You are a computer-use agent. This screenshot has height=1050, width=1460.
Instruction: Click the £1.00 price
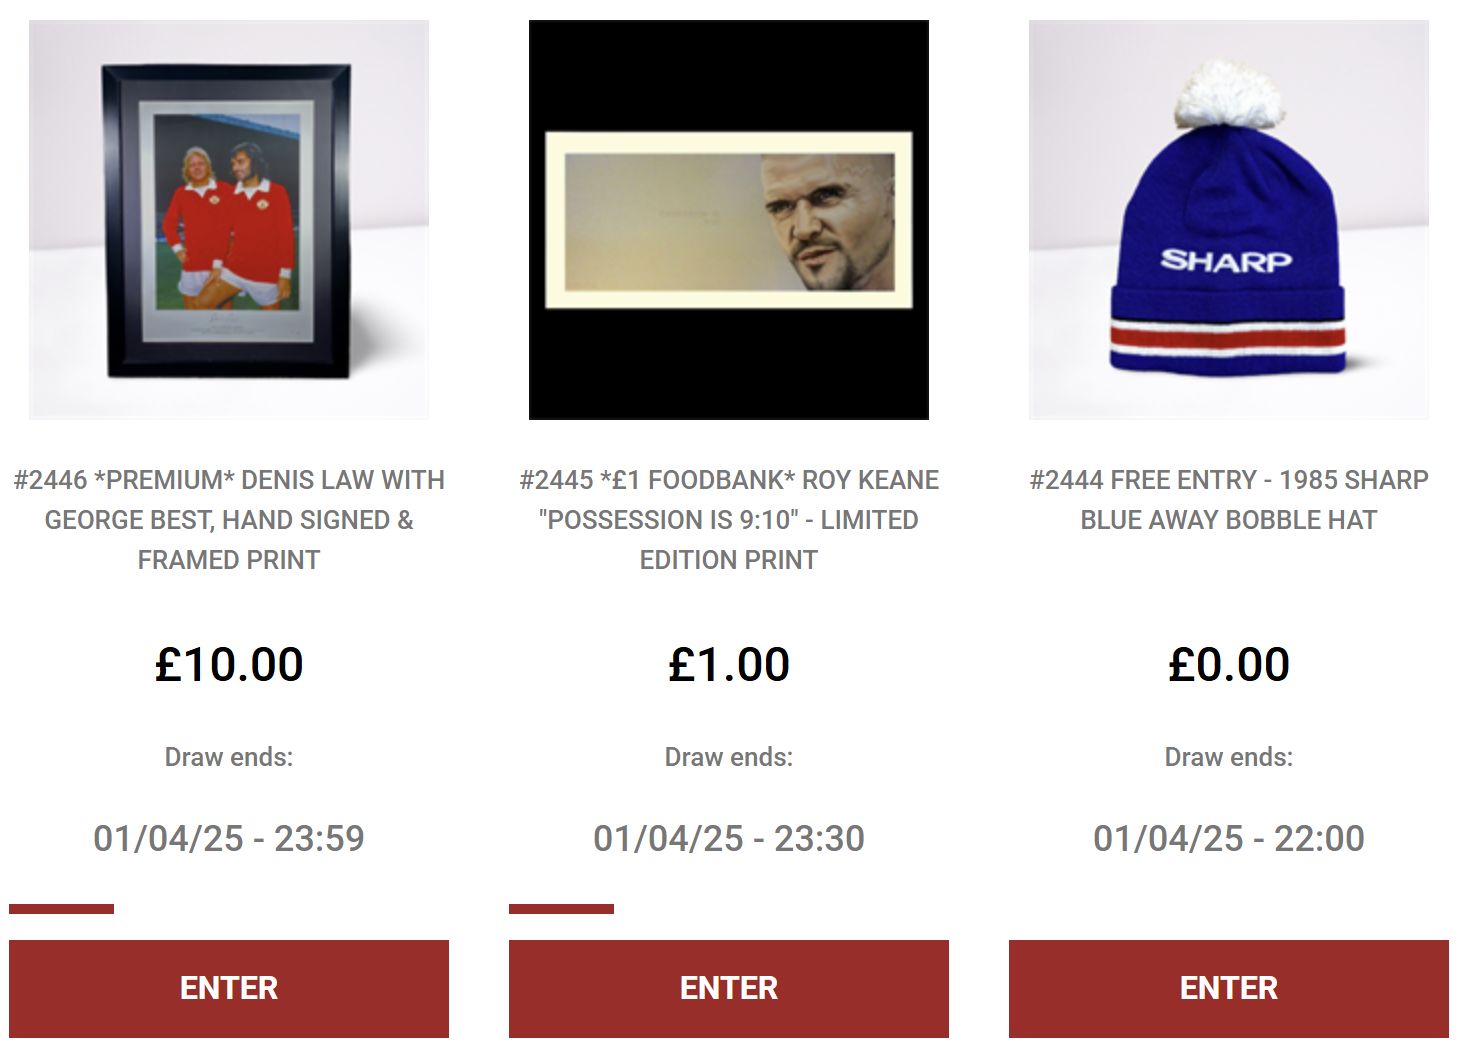coord(729,664)
